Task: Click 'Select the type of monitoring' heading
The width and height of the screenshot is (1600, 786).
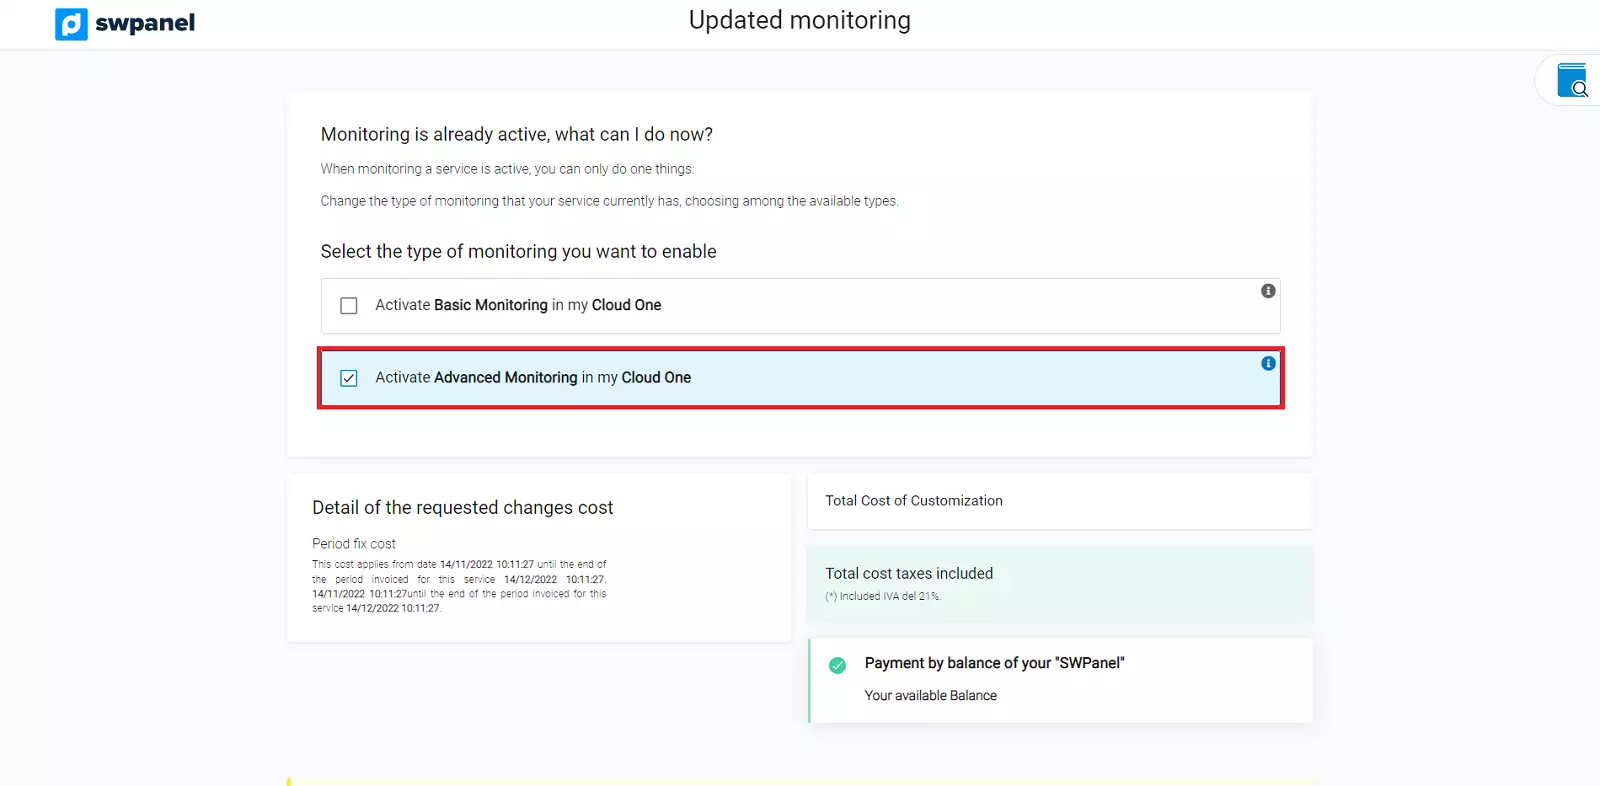Action: [x=518, y=252]
